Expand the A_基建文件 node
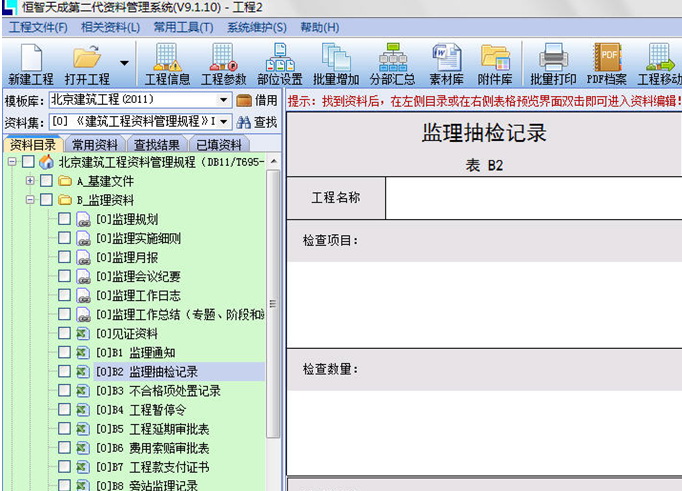 pyautogui.click(x=30, y=180)
